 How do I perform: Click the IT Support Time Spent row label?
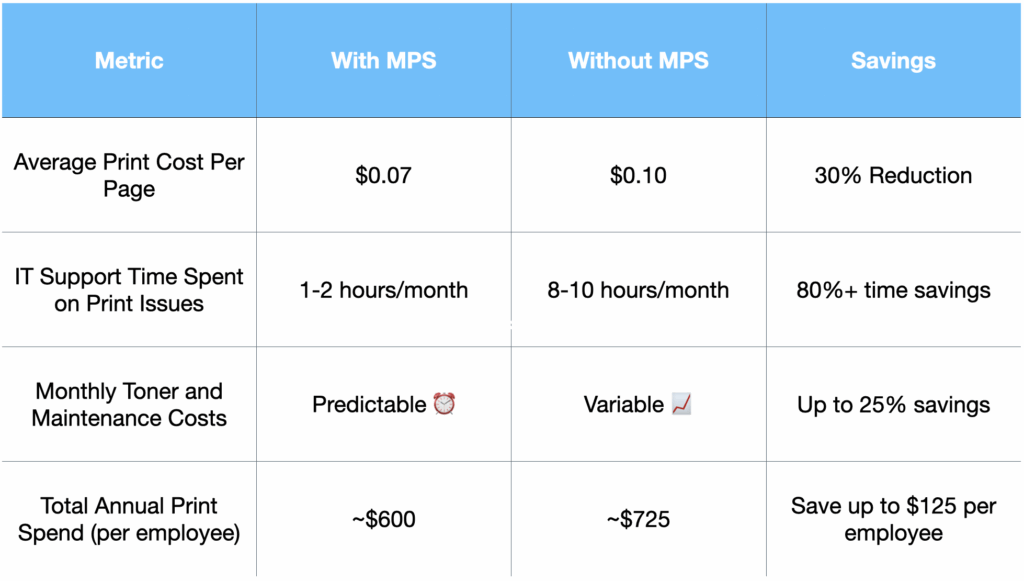tap(129, 290)
